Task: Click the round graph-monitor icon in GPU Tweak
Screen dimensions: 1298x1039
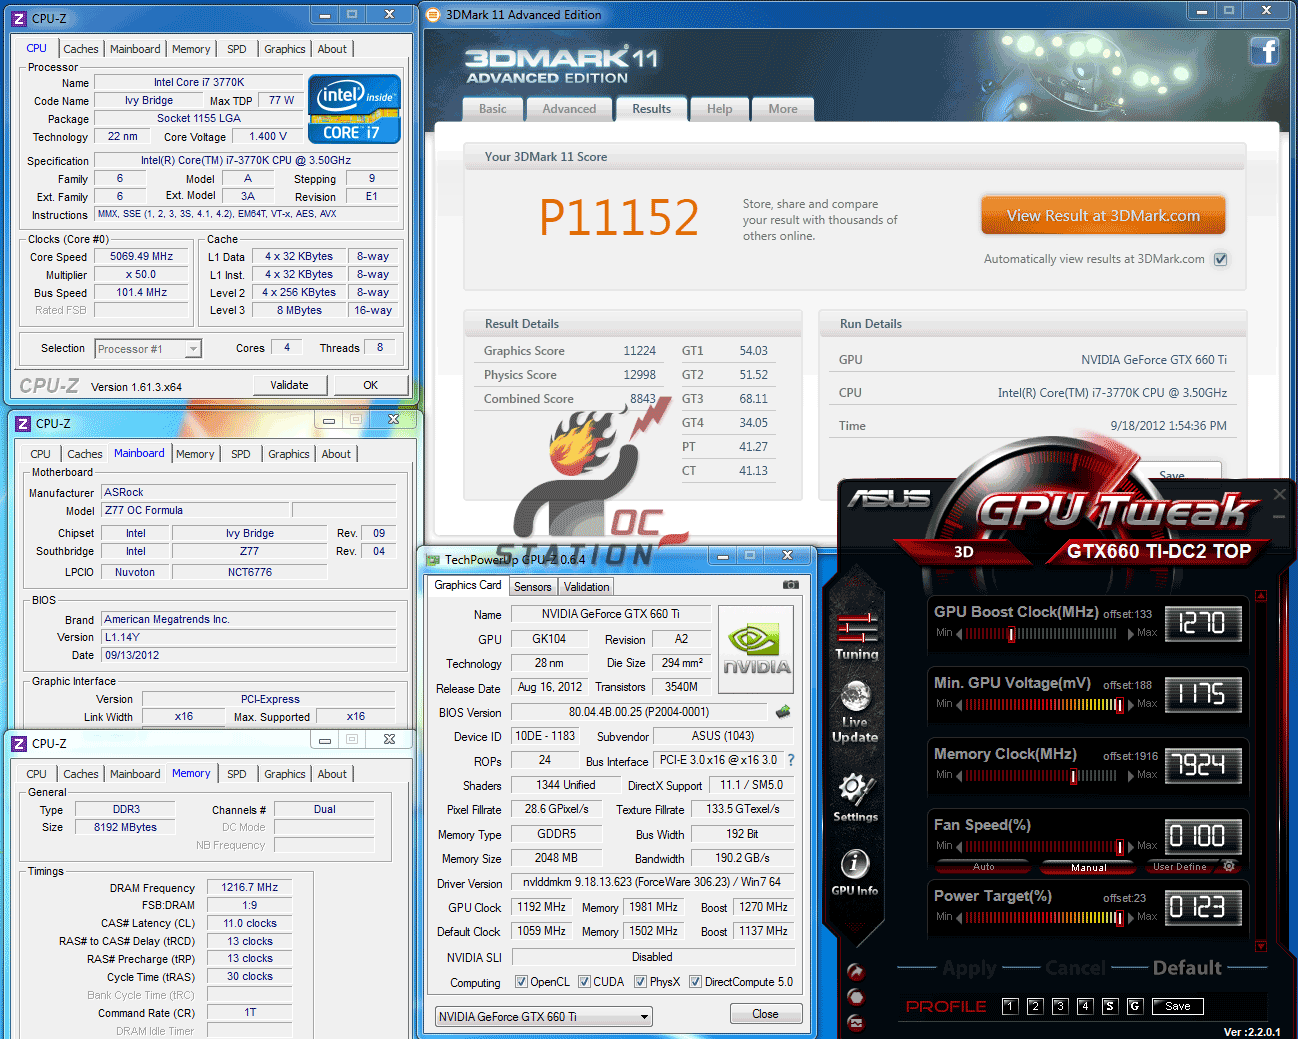Action: coord(855,1021)
